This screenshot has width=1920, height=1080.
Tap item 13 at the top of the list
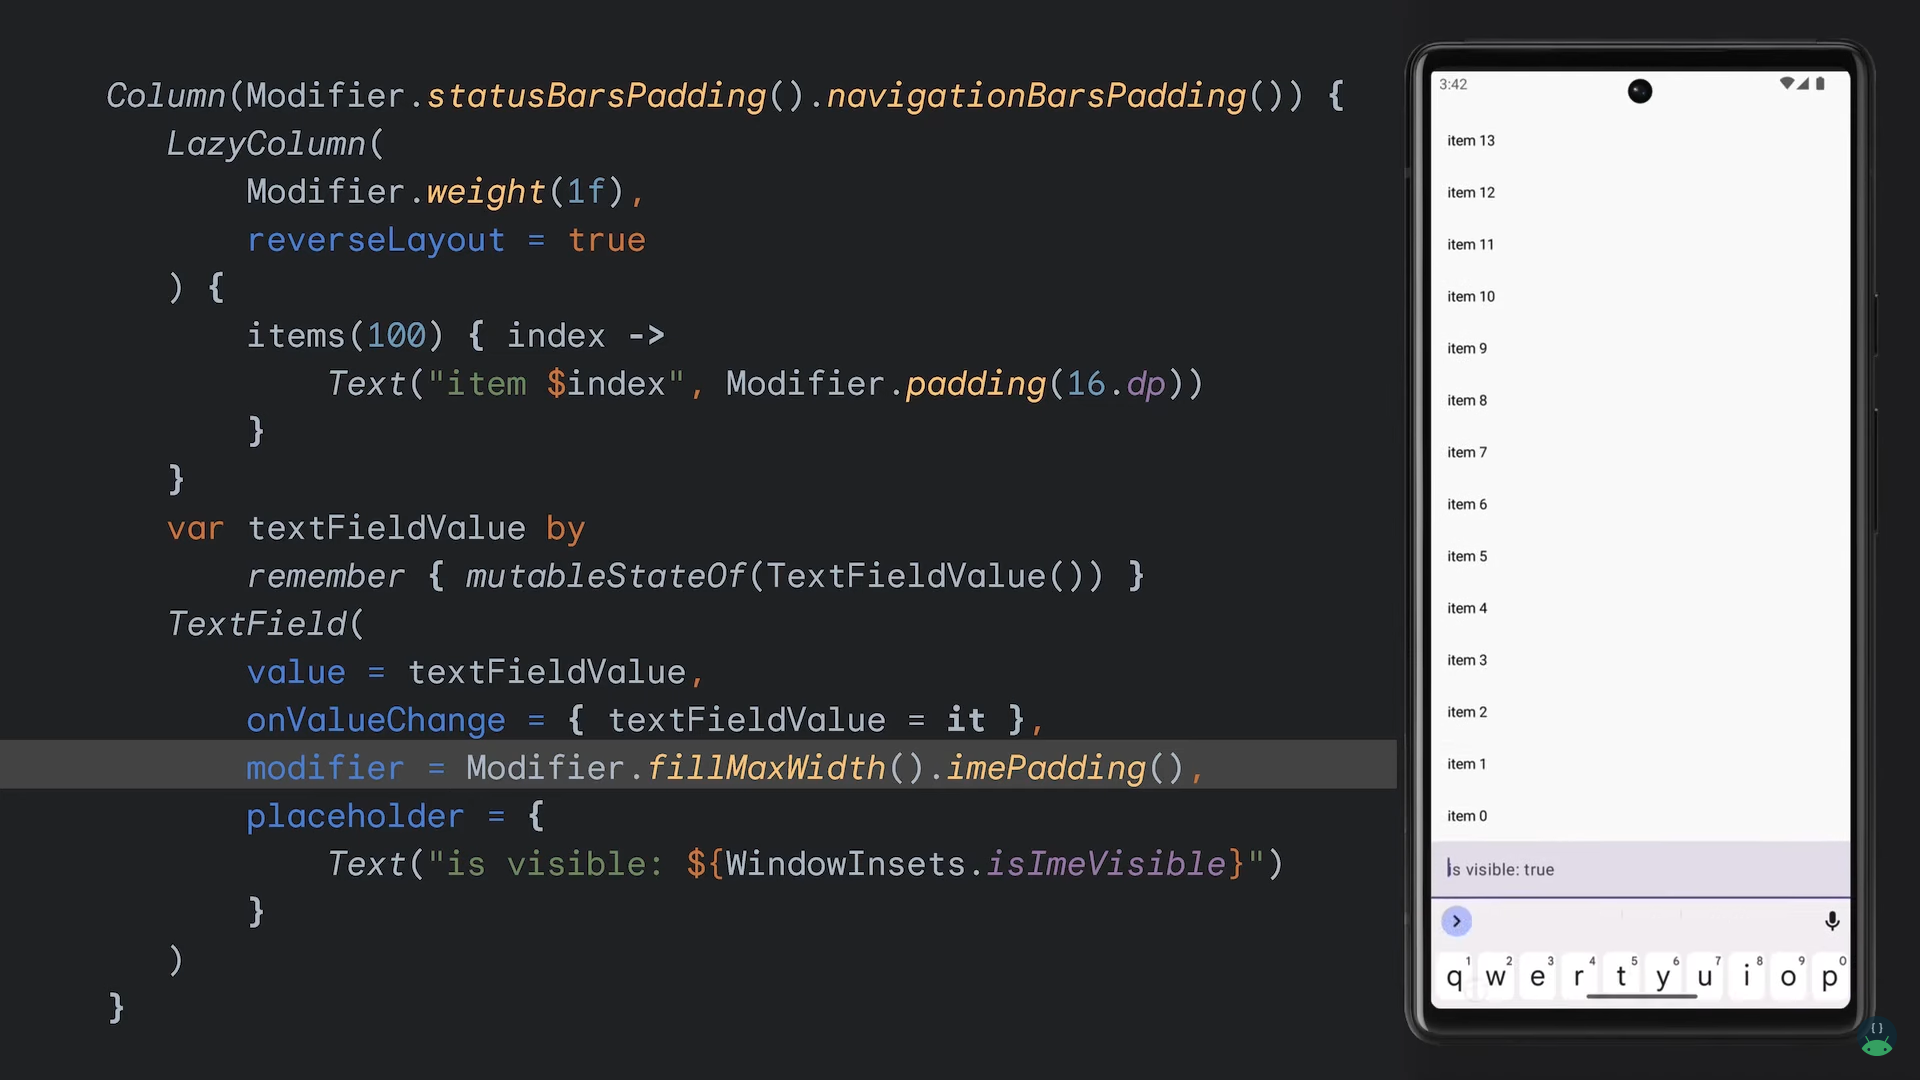[1470, 140]
